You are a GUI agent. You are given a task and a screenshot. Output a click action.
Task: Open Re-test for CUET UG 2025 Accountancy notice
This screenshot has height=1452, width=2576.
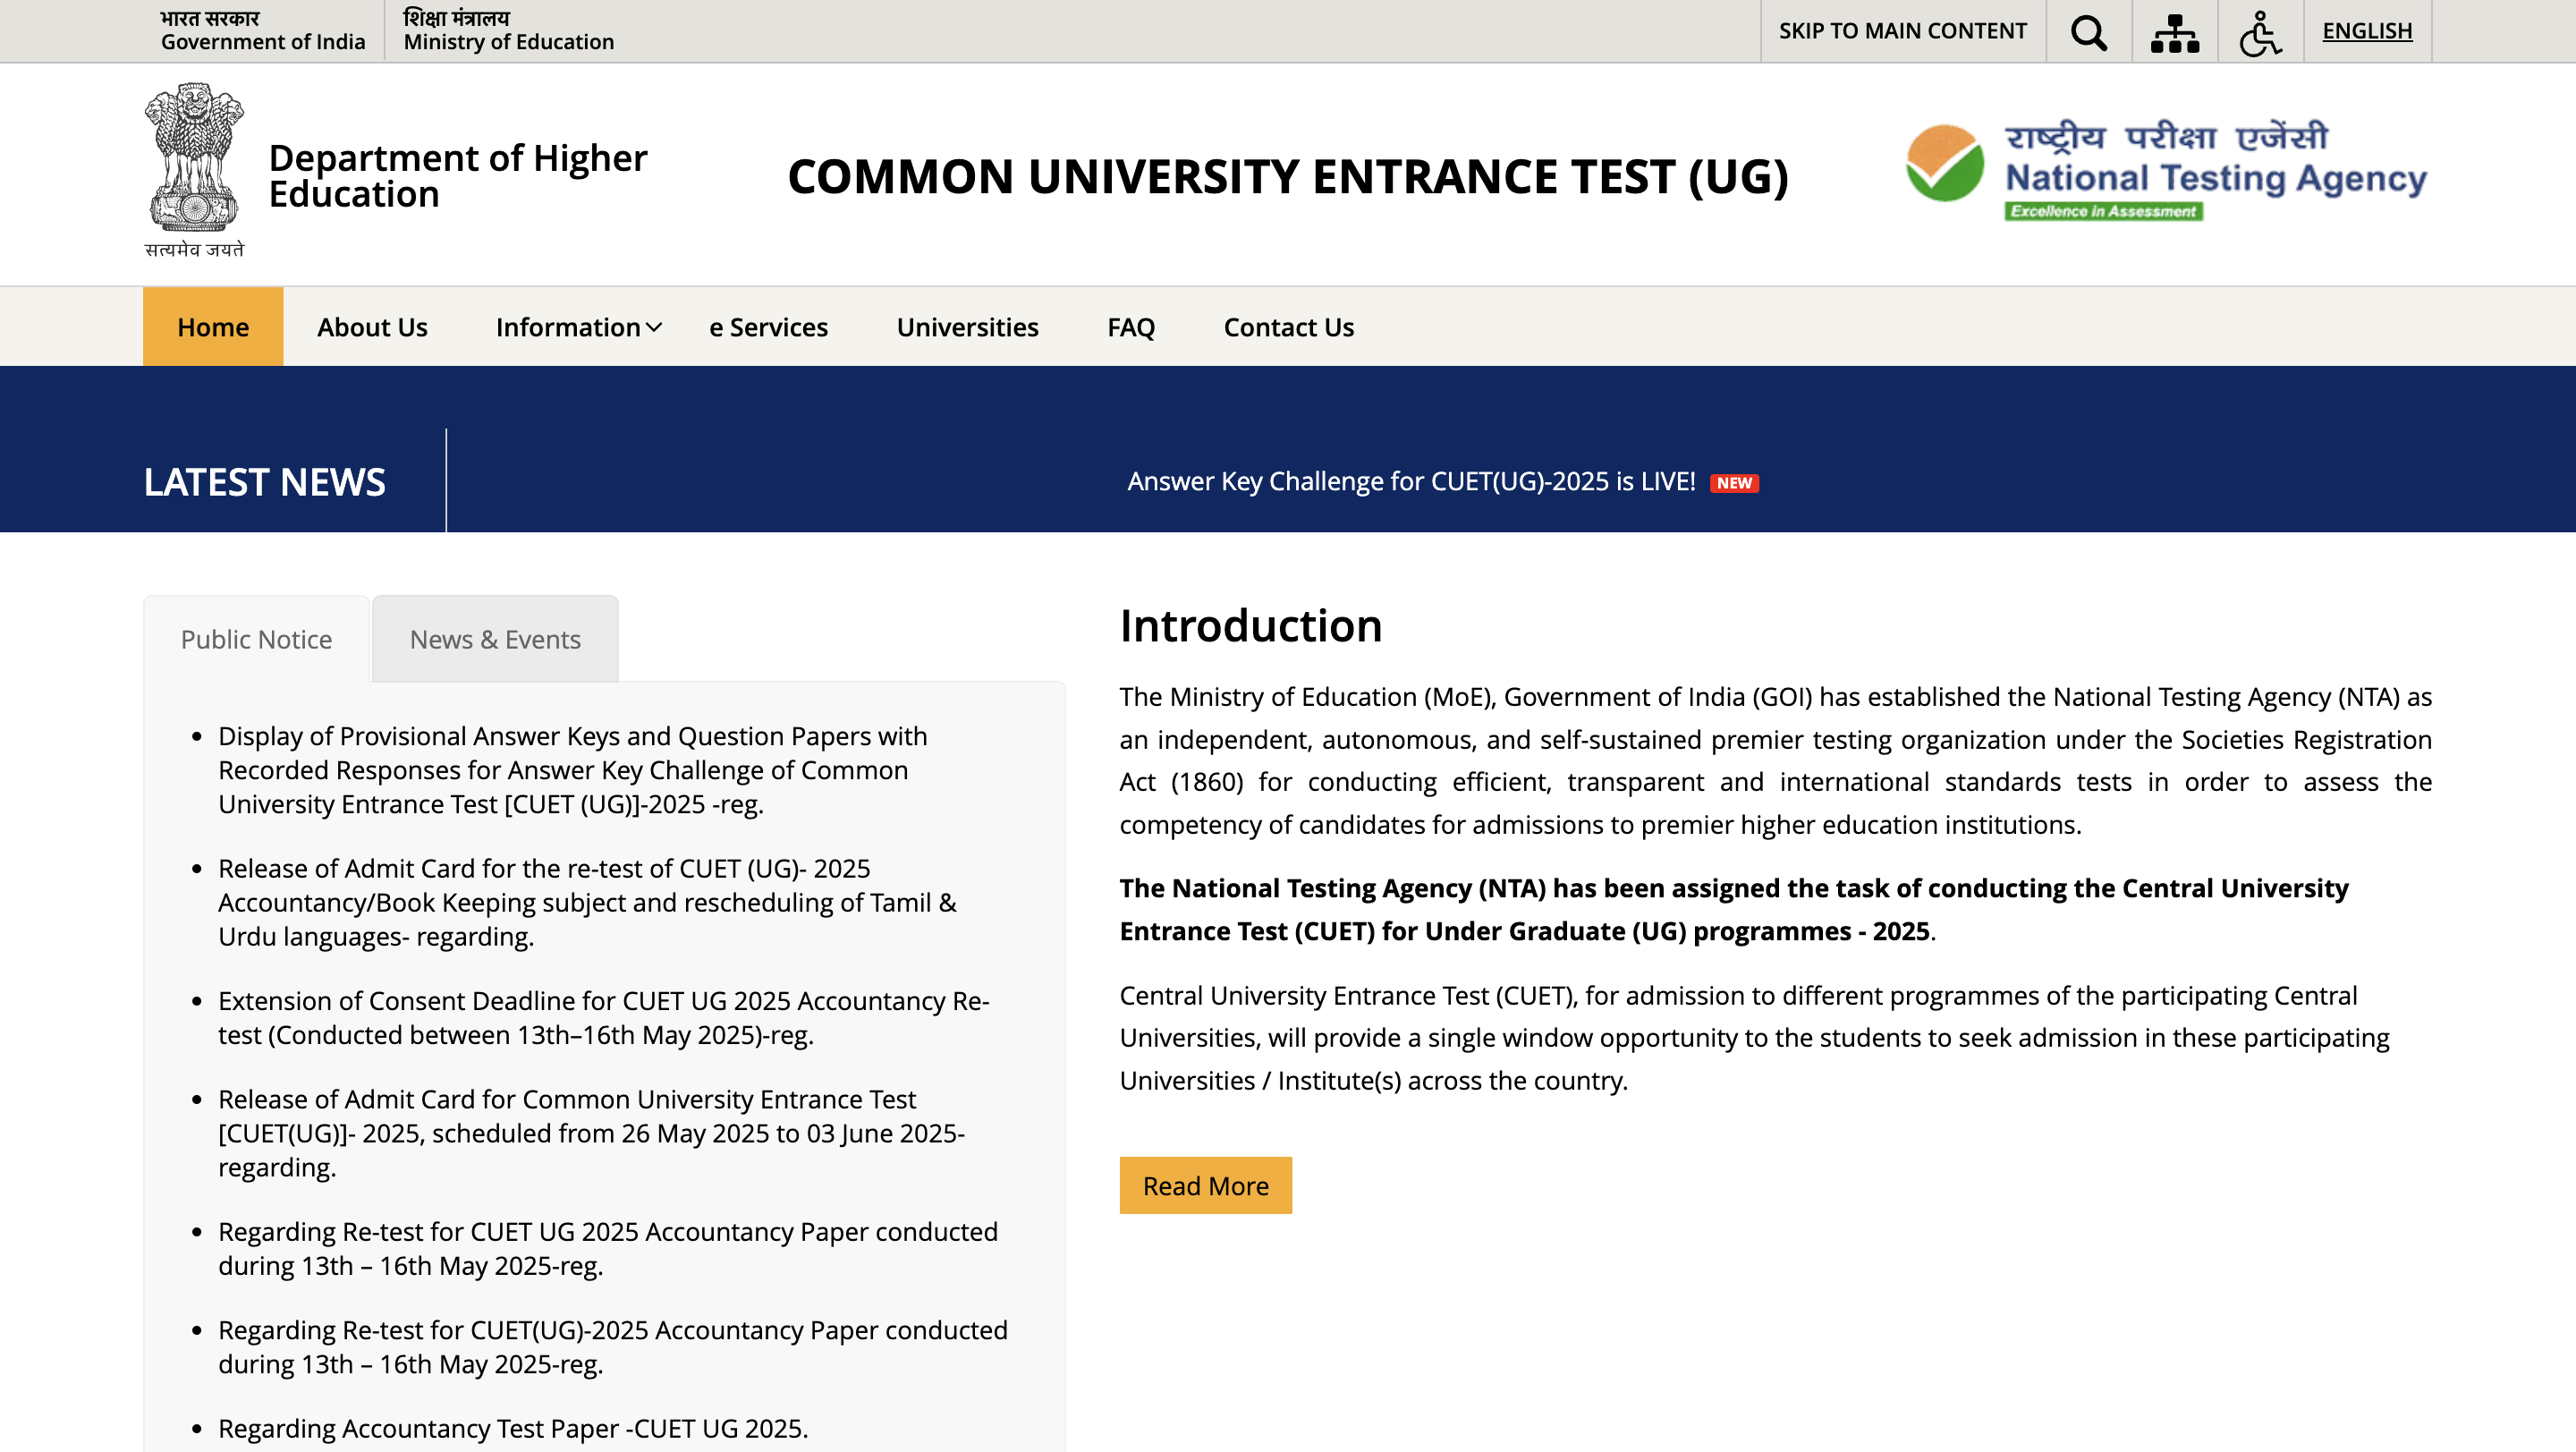608,1248
